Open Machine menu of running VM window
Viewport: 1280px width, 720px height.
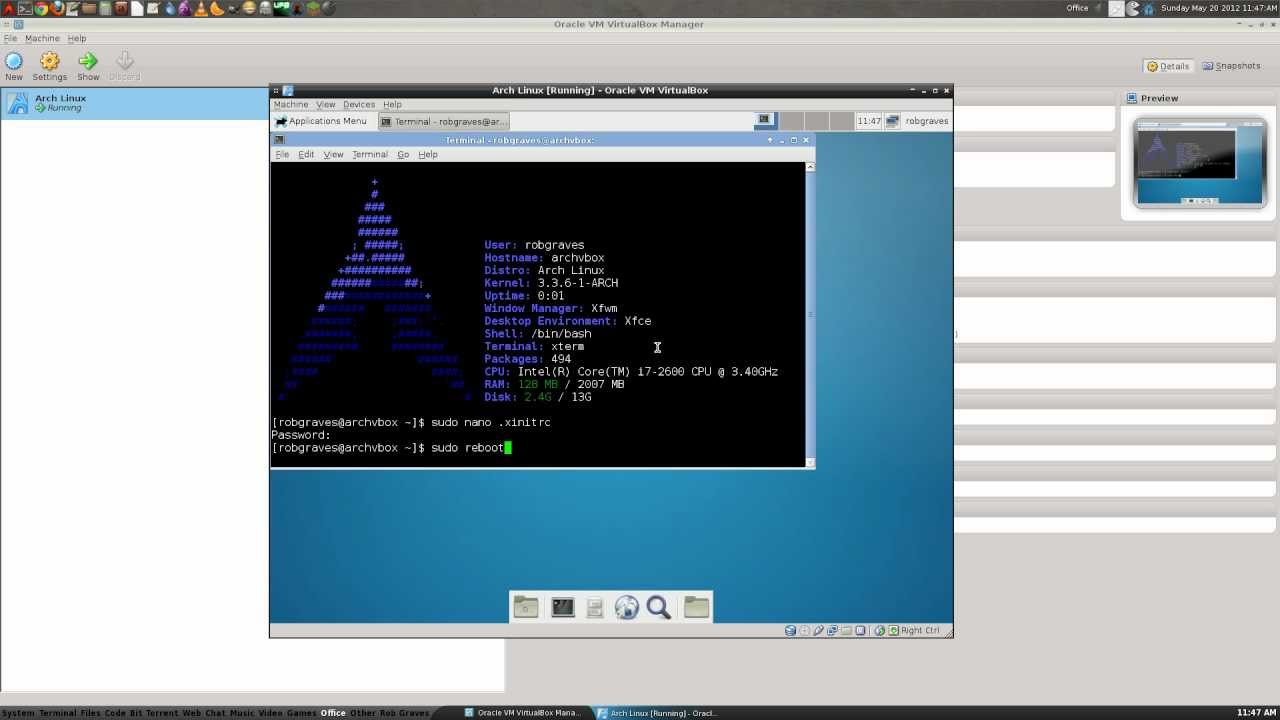pyautogui.click(x=291, y=104)
